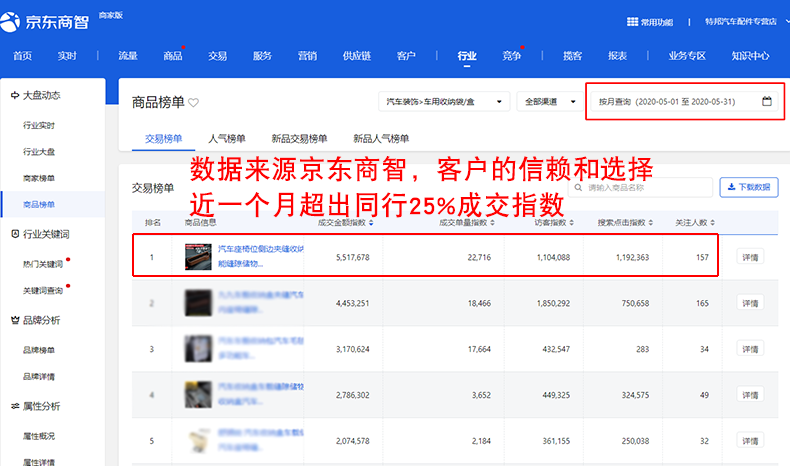Sort by 关注人数 column

[x=711, y=222]
